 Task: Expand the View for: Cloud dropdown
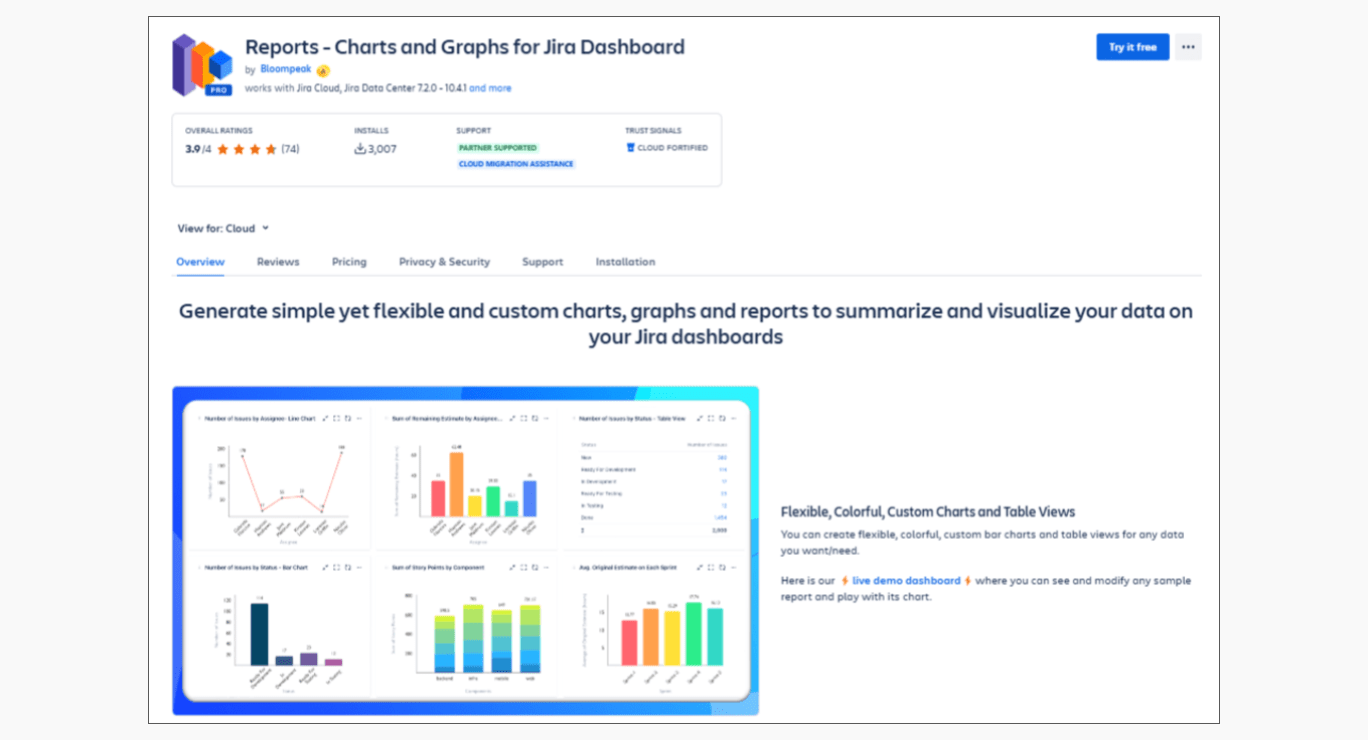(224, 228)
